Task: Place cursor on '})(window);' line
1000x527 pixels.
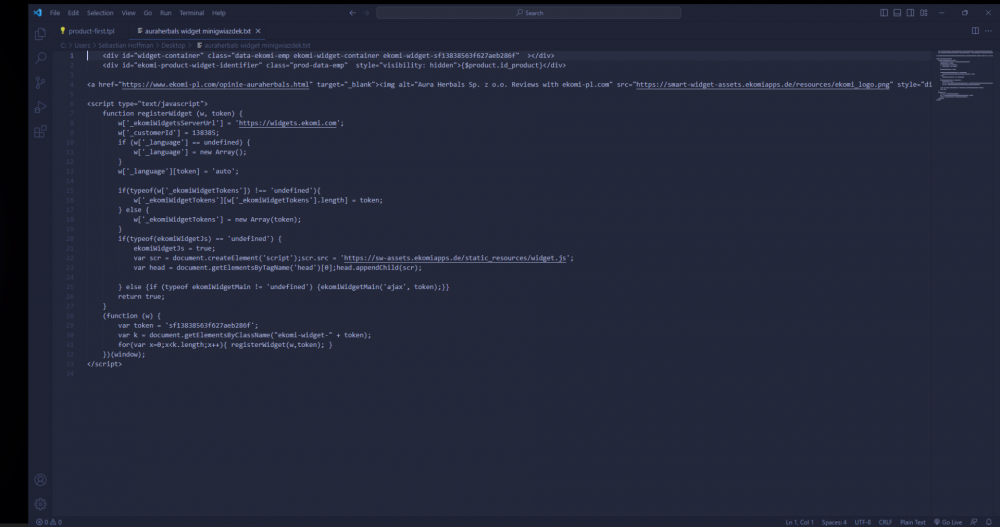Action: click(x=124, y=354)
